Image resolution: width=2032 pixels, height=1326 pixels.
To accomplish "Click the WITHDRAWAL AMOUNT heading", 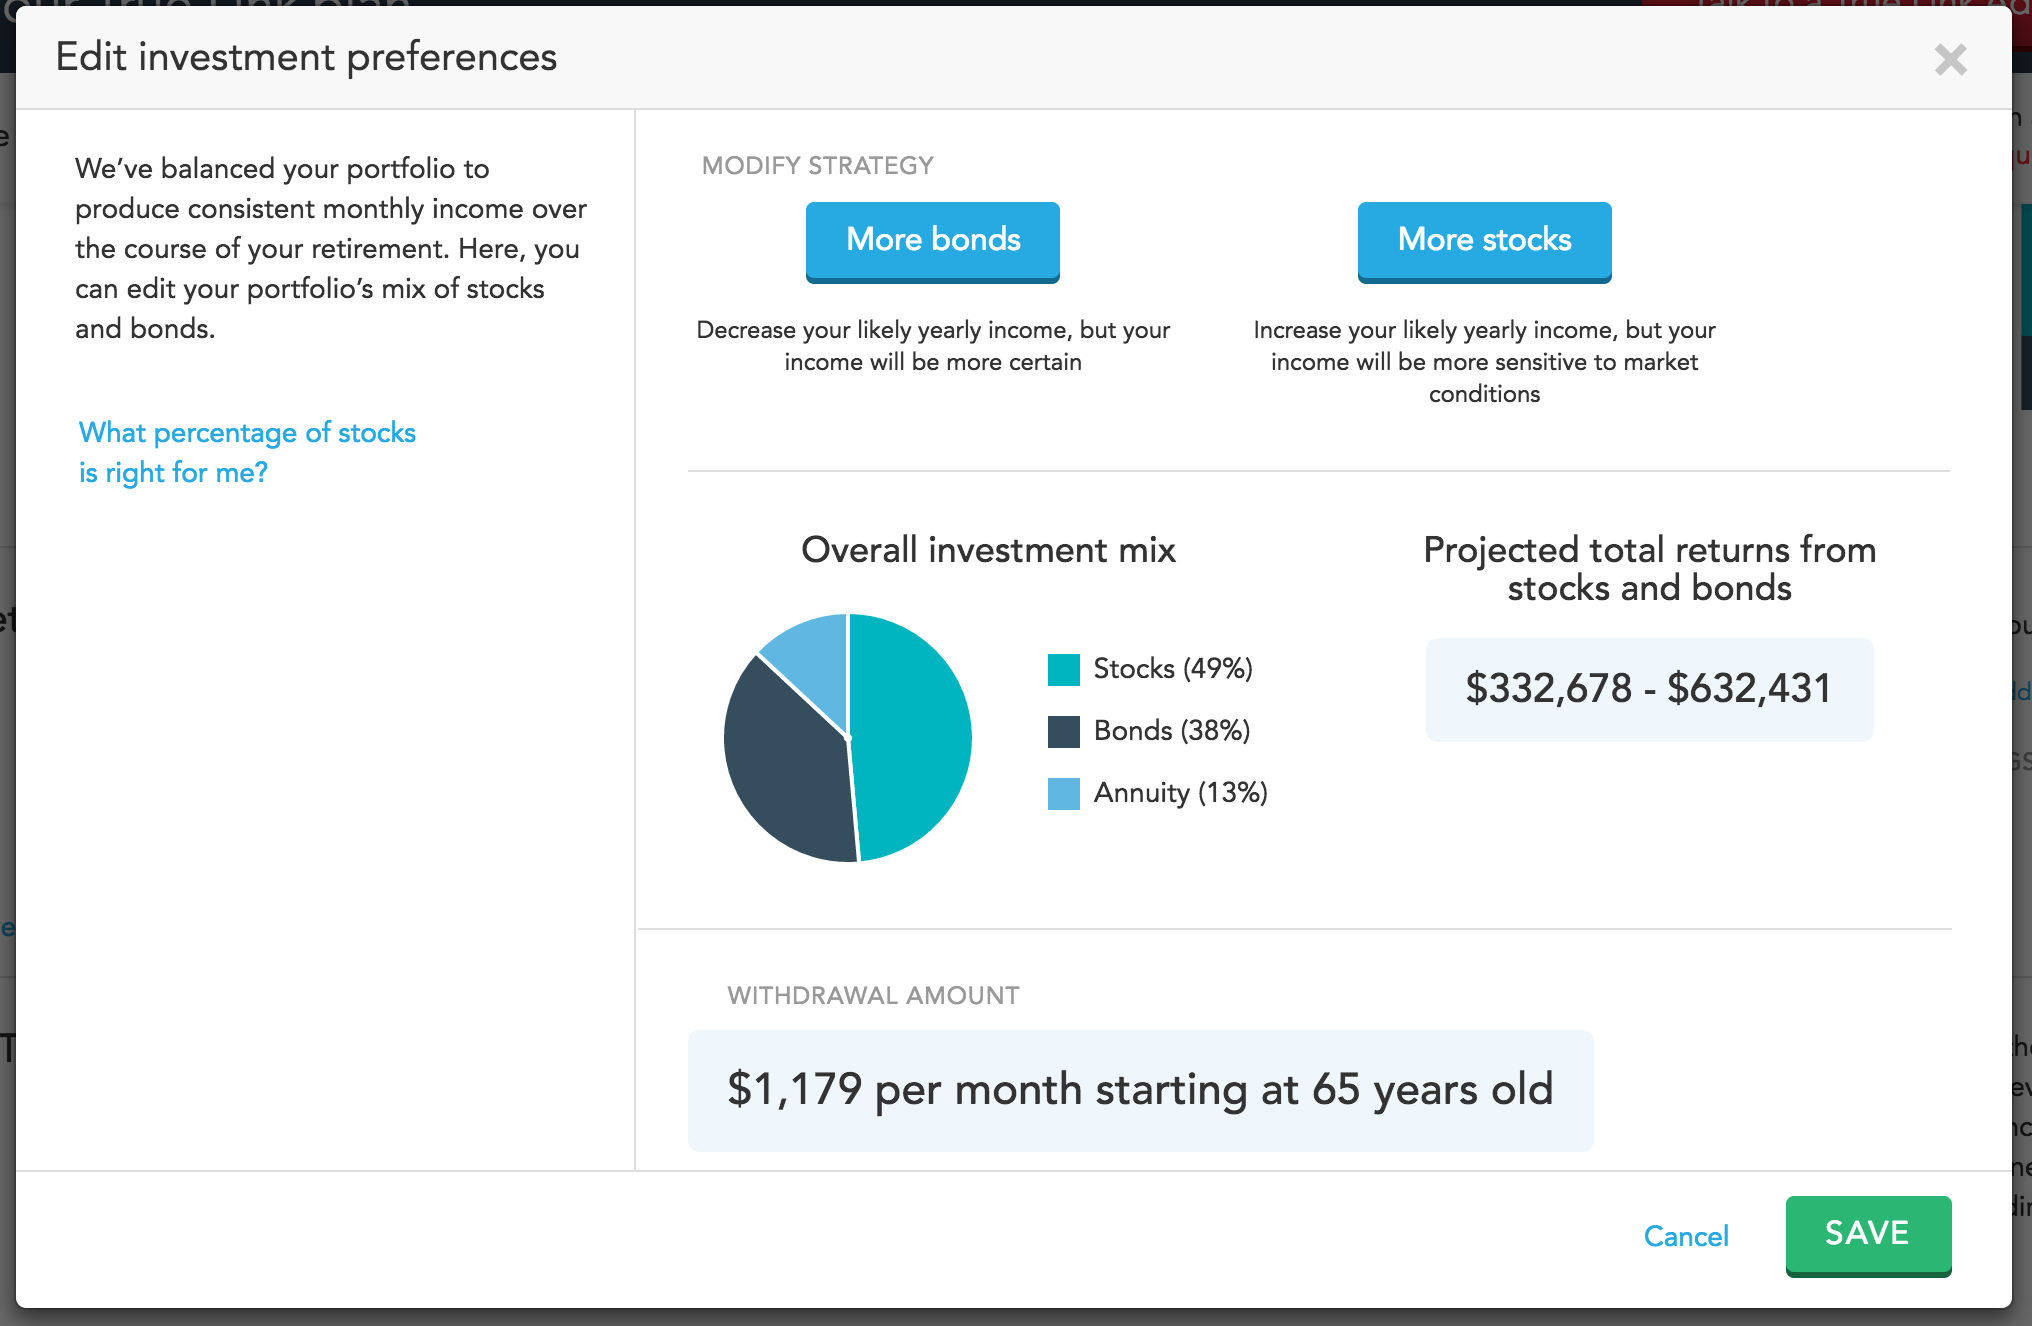I will coord(873,996).
